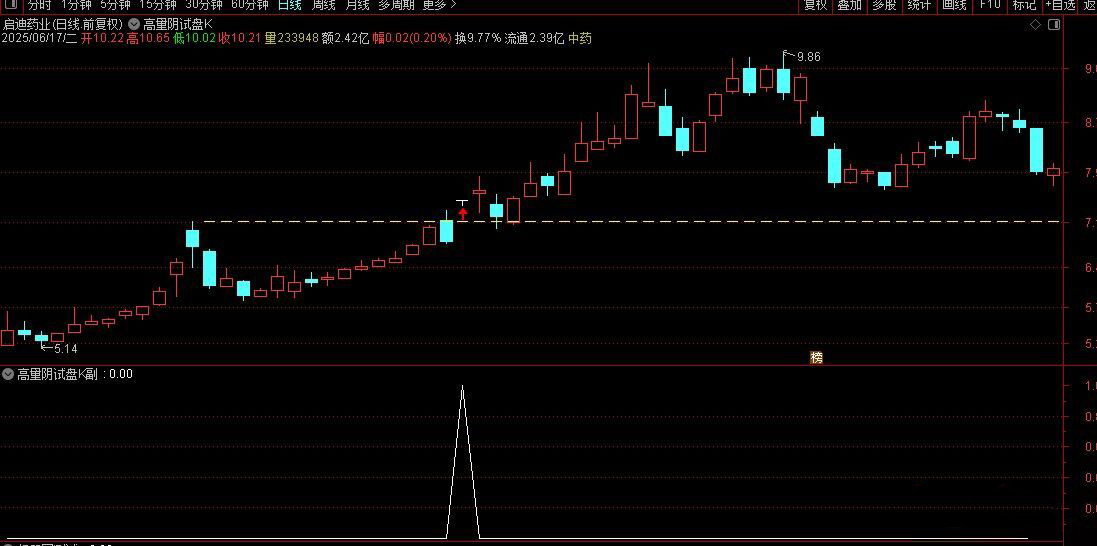The height and width of the screenshot is (546, 1097).
Task: Open the 统计 statistics tool
Action: click(919, 5)
